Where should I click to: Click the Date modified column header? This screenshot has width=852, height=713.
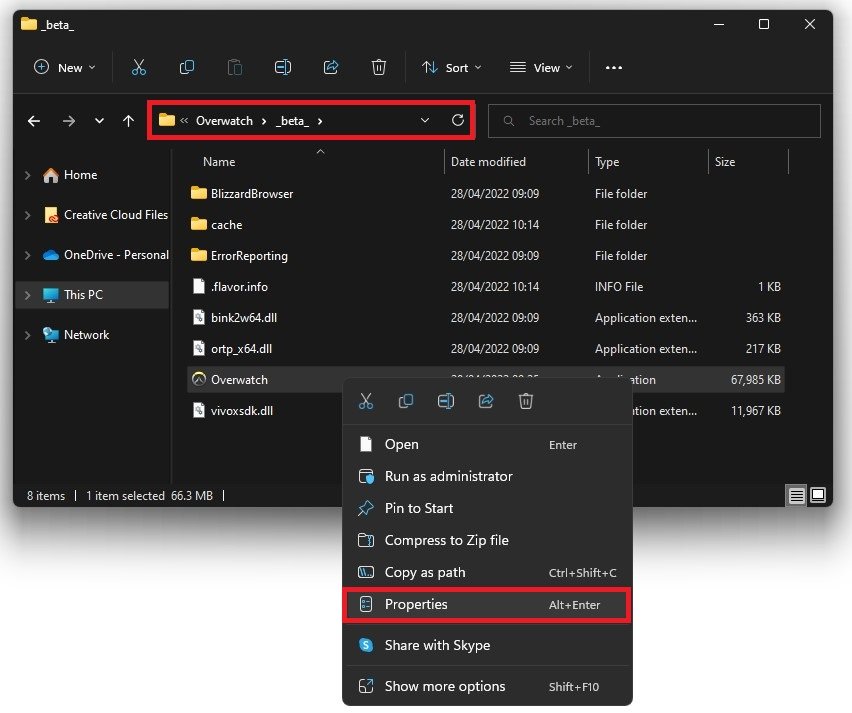point(488,162)
